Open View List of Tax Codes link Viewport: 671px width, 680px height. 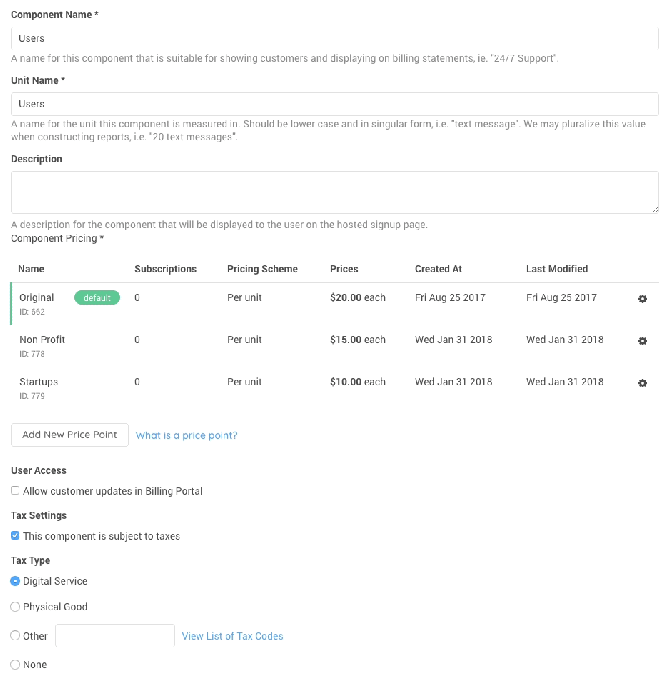pyautogui.click(x=232, y=636)
